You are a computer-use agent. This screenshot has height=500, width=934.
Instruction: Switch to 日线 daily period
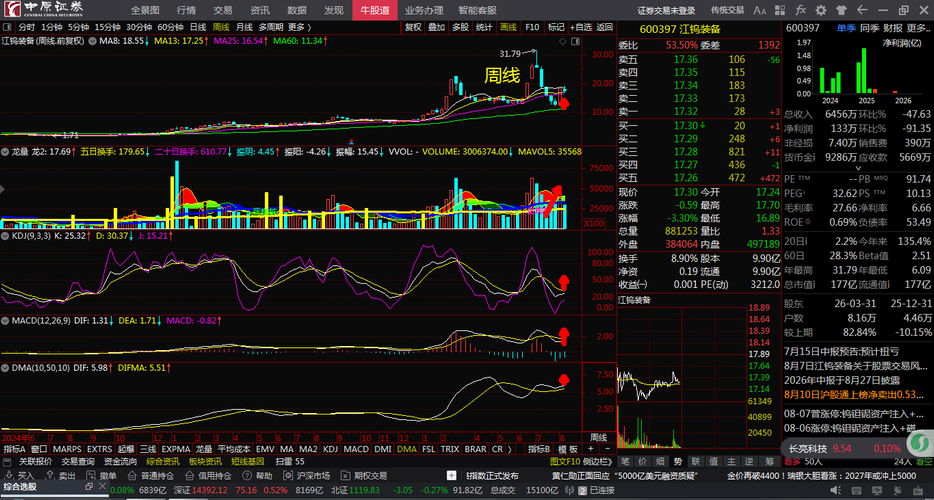(198, 27)
